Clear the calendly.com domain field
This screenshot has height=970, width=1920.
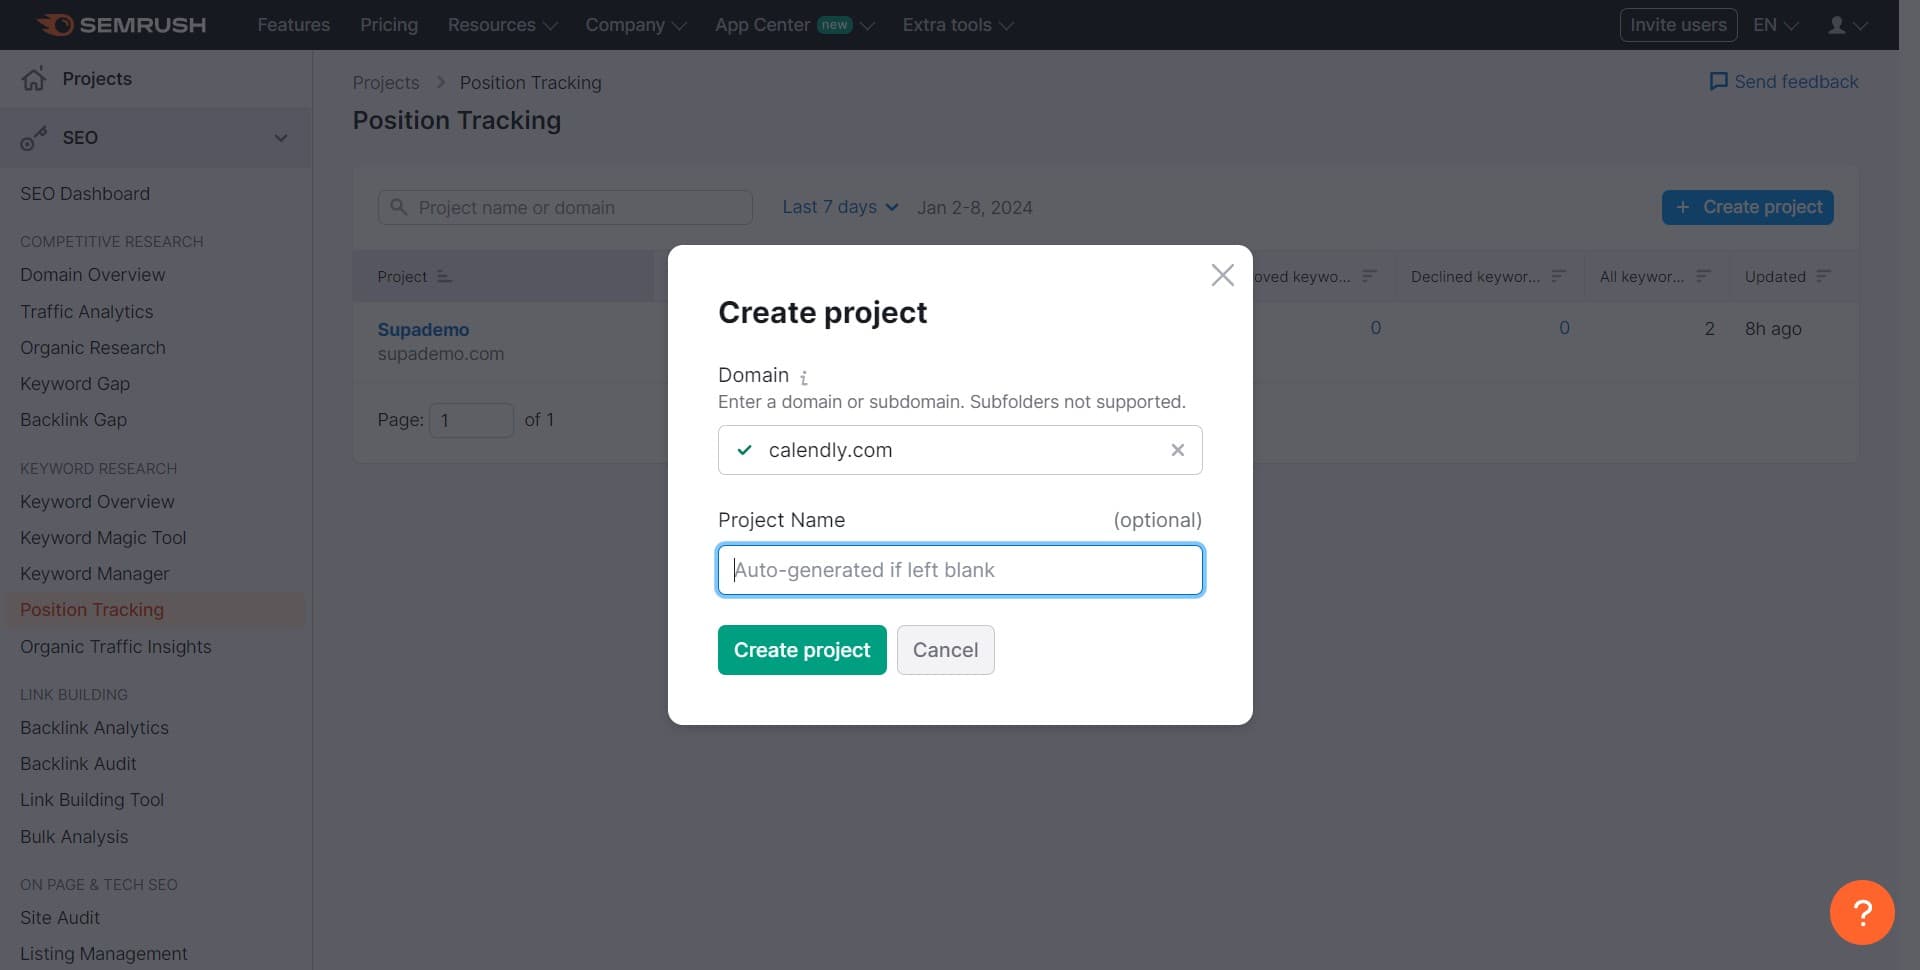point(1177,450)
